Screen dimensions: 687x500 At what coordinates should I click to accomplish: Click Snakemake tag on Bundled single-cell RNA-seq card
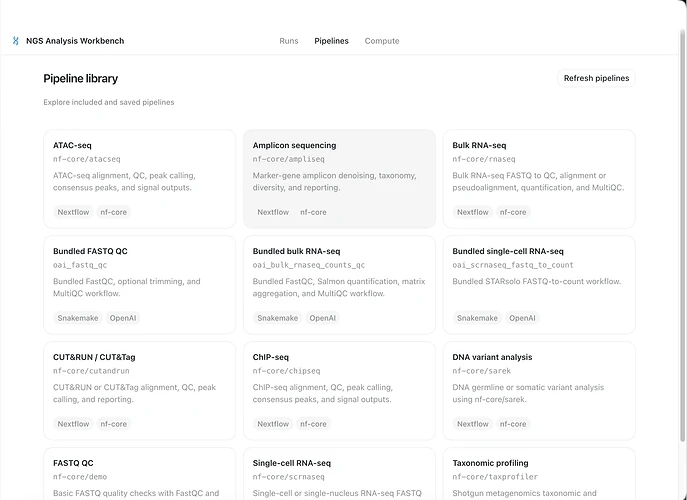click(x=478, y=318)
